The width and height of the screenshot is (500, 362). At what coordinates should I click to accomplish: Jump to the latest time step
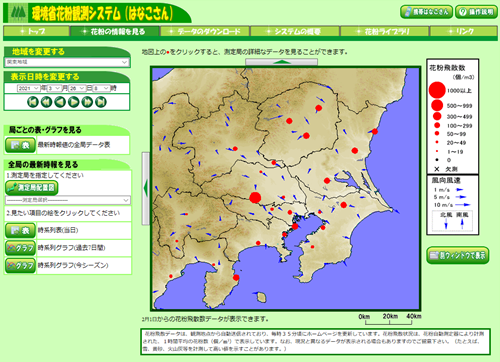pos(101,102)
